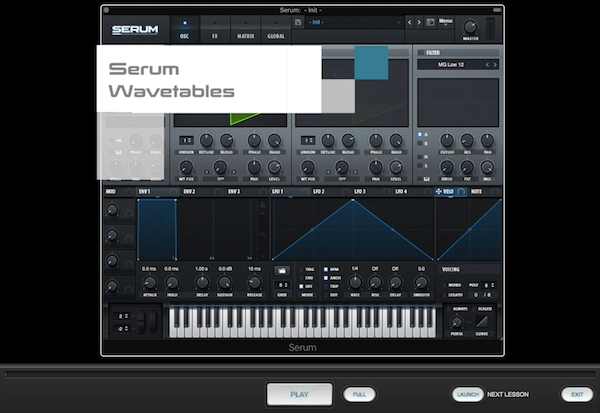Click the save preset floppy disk icon
The height and width of the screenshot is (413, 600).
[298, 22]
